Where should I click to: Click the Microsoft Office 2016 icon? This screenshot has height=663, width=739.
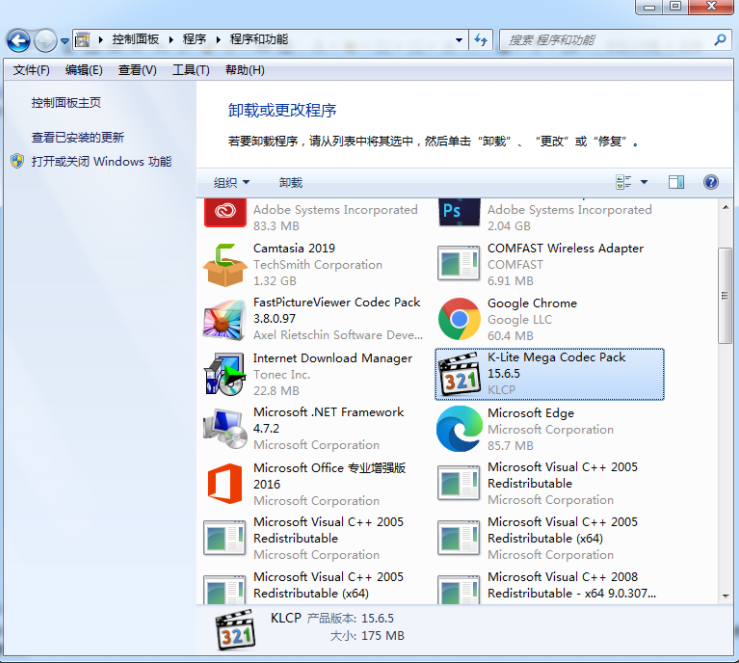224,484
